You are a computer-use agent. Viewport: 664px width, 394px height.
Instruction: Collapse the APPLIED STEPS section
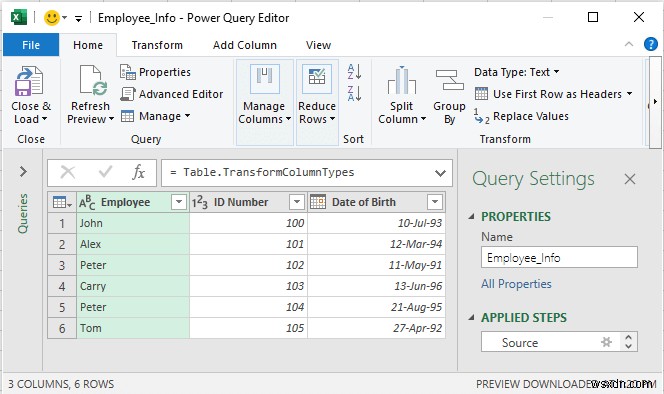click(471, 317)
